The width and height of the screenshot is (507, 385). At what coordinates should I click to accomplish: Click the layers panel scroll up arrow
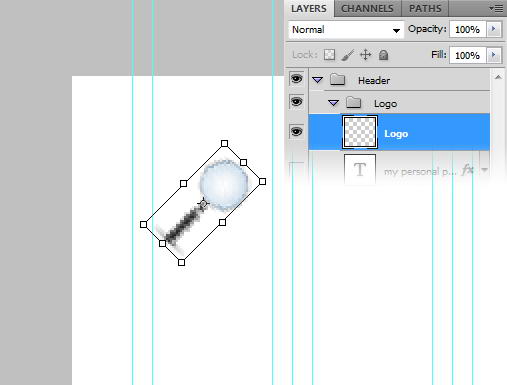tap(498, 77)
